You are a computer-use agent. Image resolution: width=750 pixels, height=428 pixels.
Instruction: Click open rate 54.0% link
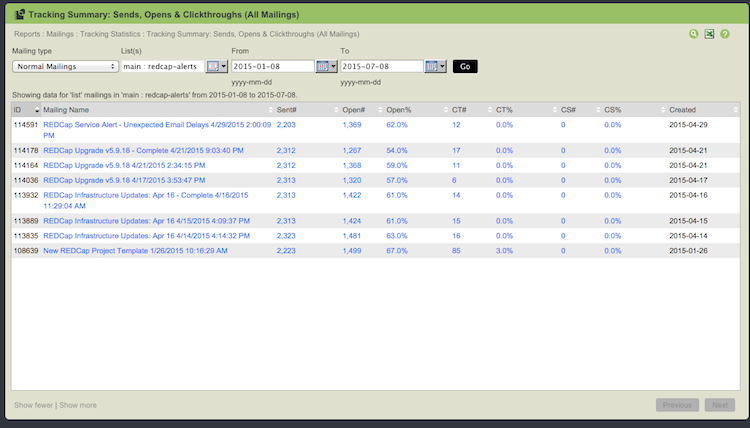(397, 151)
